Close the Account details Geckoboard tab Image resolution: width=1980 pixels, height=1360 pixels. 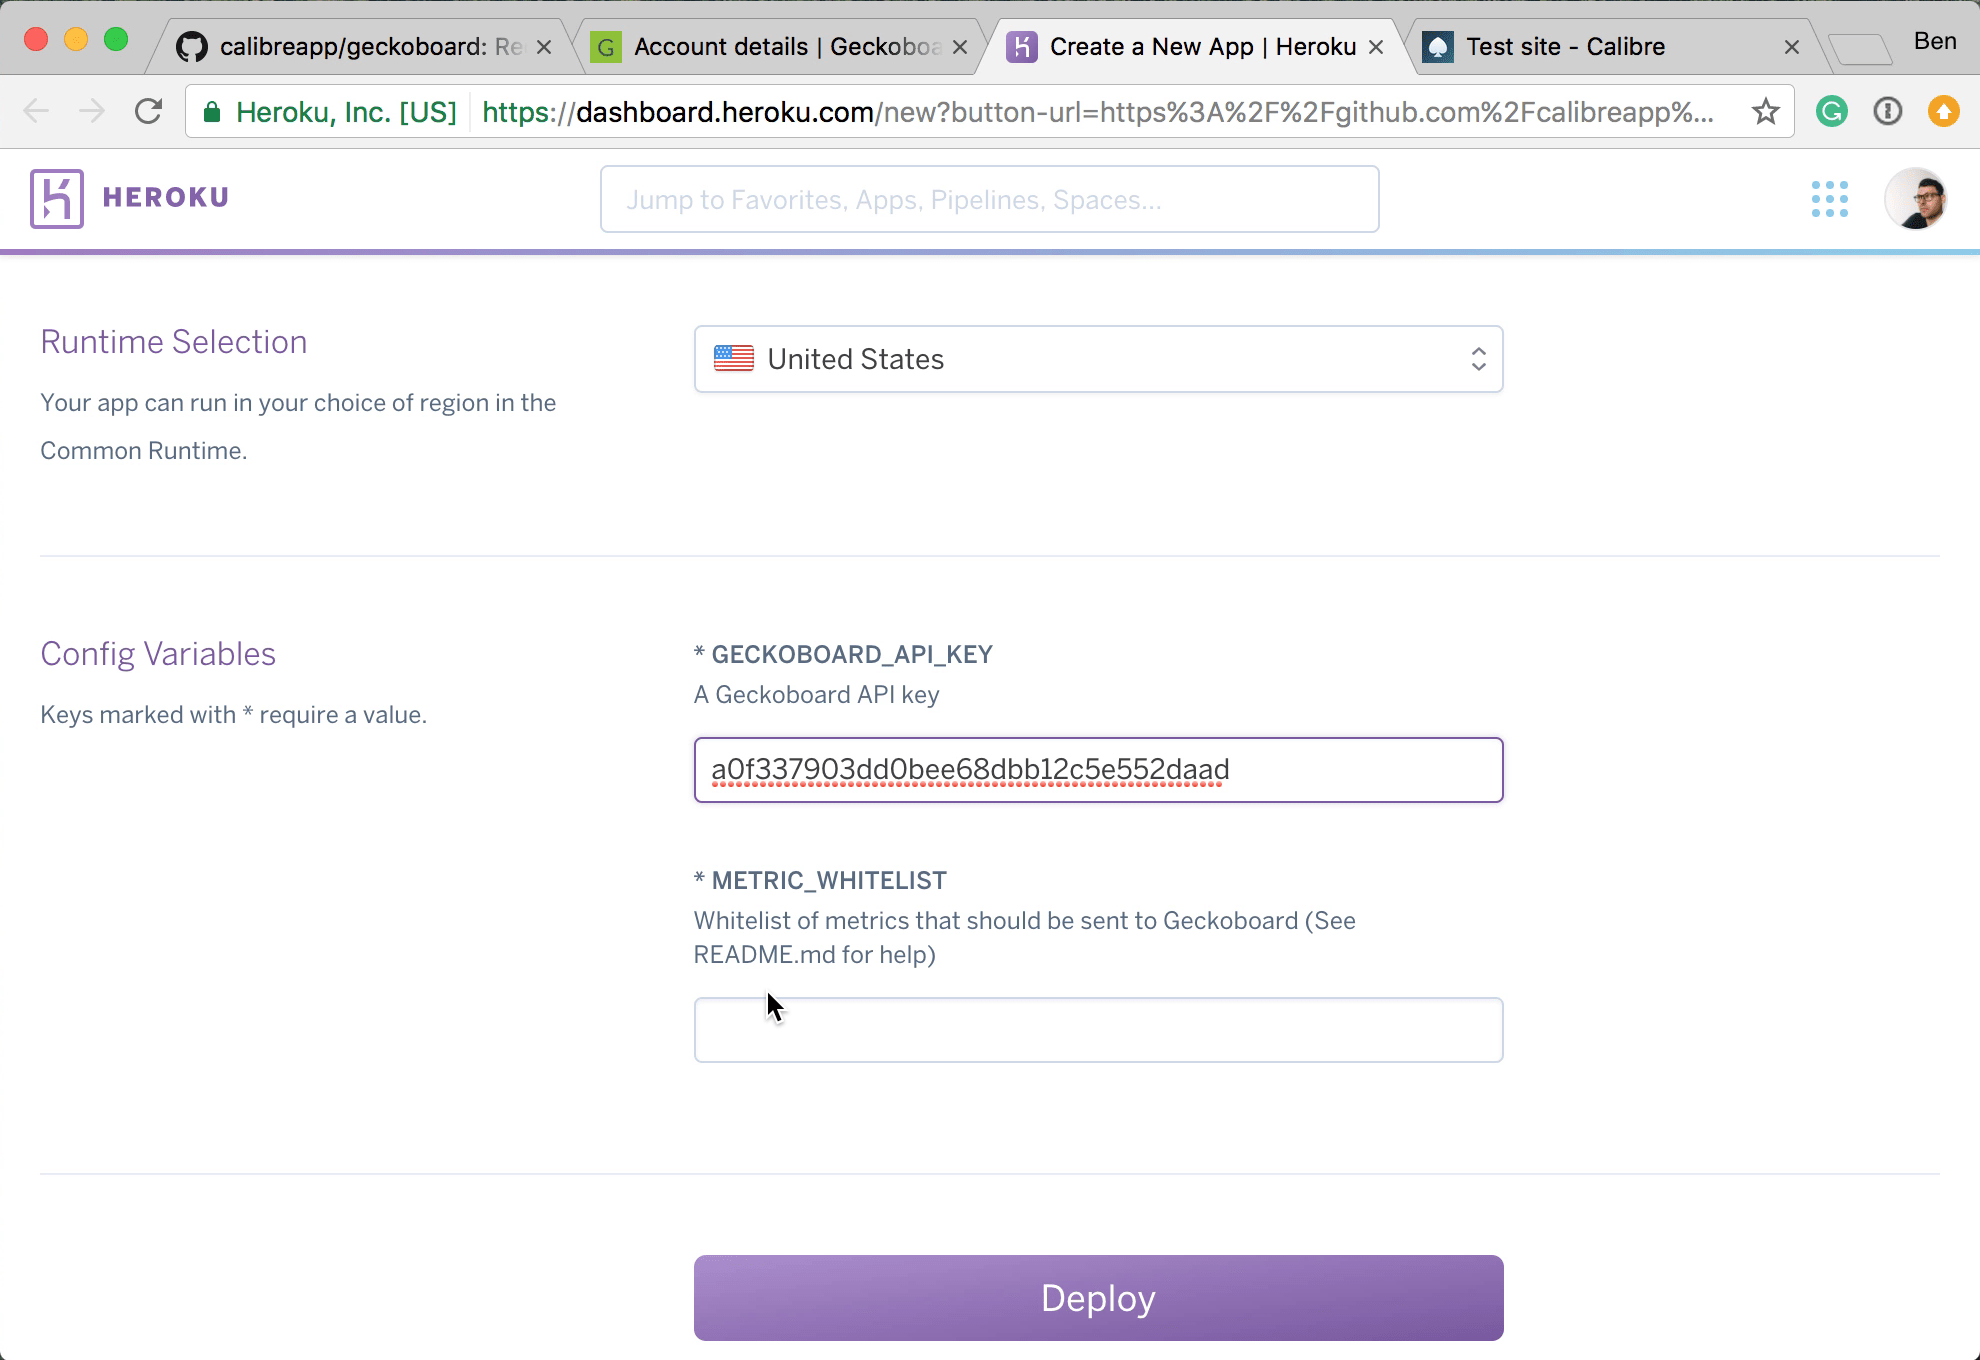point(960,47)
